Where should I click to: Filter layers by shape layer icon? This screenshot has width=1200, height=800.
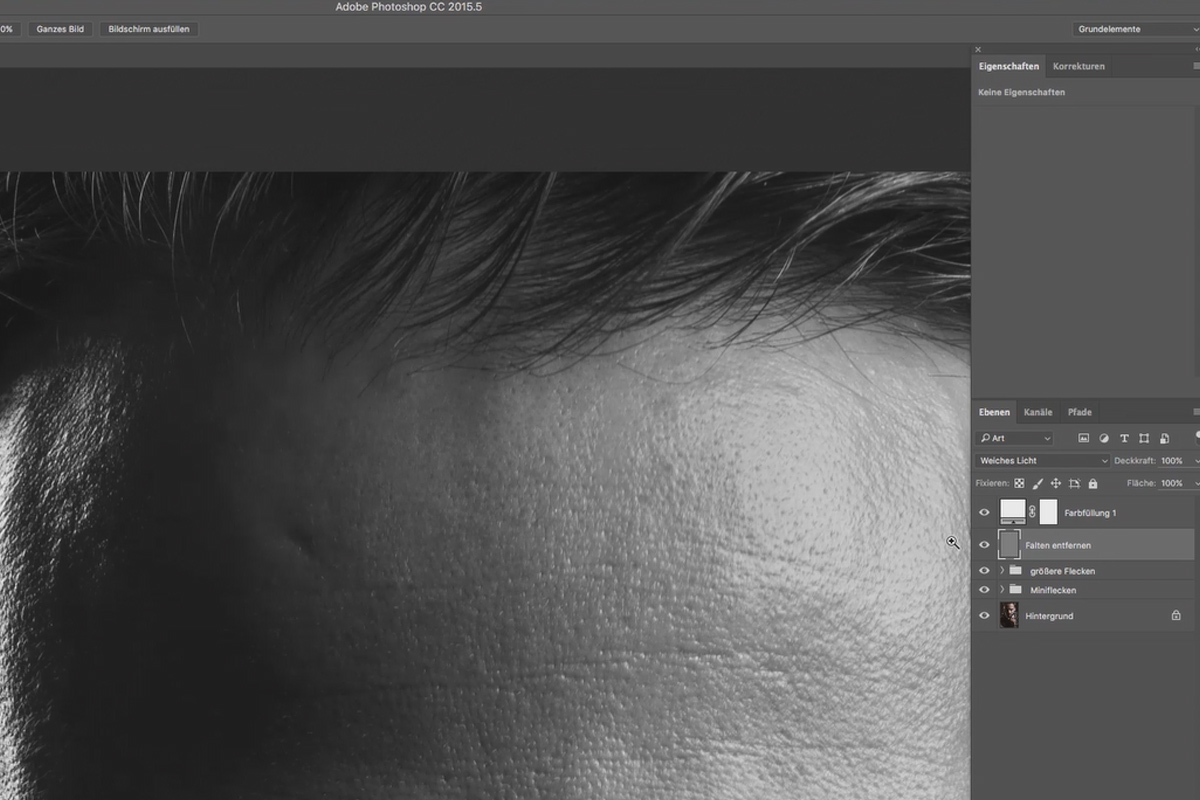[1144, 438]
